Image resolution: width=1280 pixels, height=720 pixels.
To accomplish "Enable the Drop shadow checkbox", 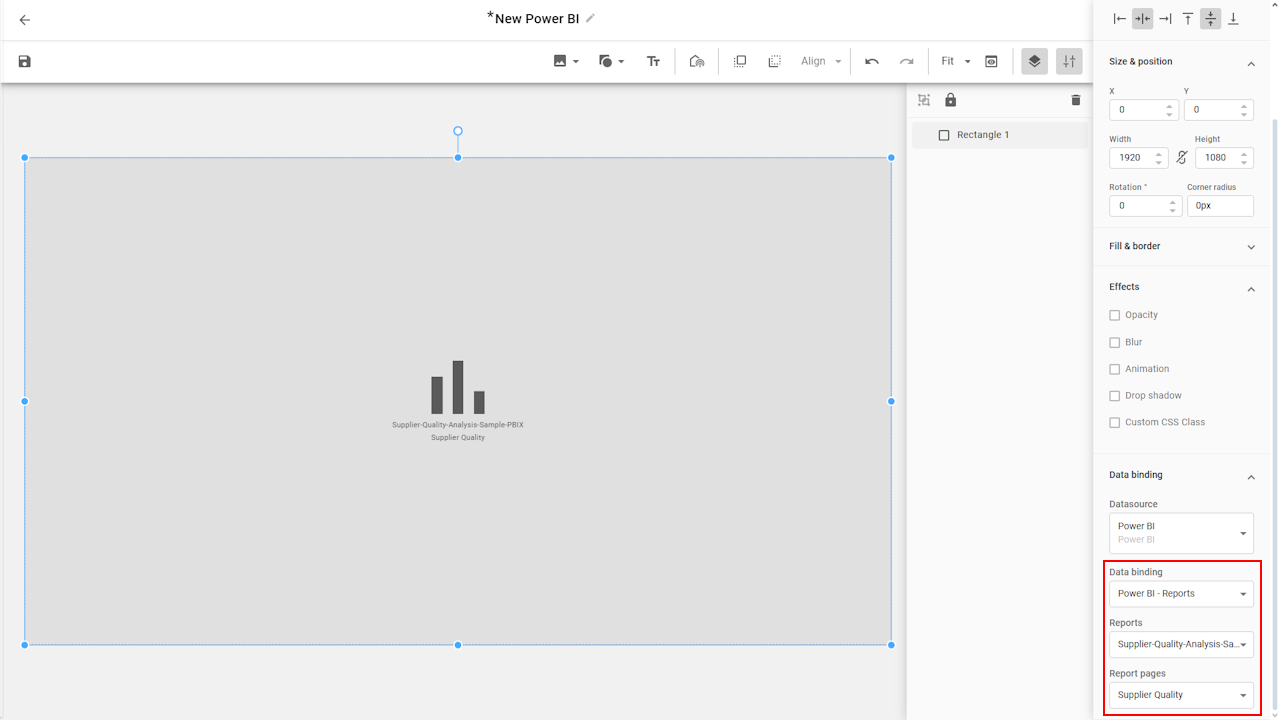I will click(1115, 396).
